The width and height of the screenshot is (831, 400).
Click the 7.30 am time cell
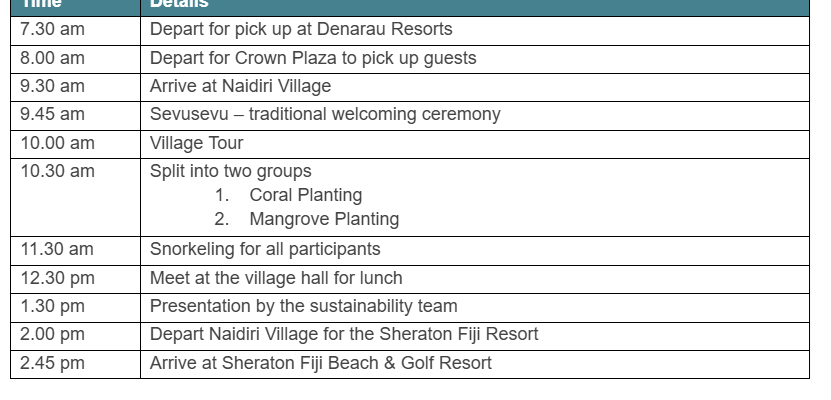click(75, 31)
